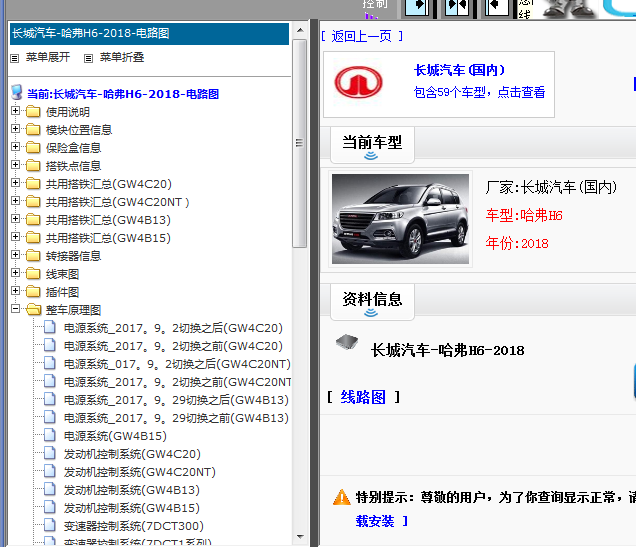636x547 pixels.
Task: Expand 共用搭铁汇总(GW4B15) plus toggle
Action: [15, 236]
